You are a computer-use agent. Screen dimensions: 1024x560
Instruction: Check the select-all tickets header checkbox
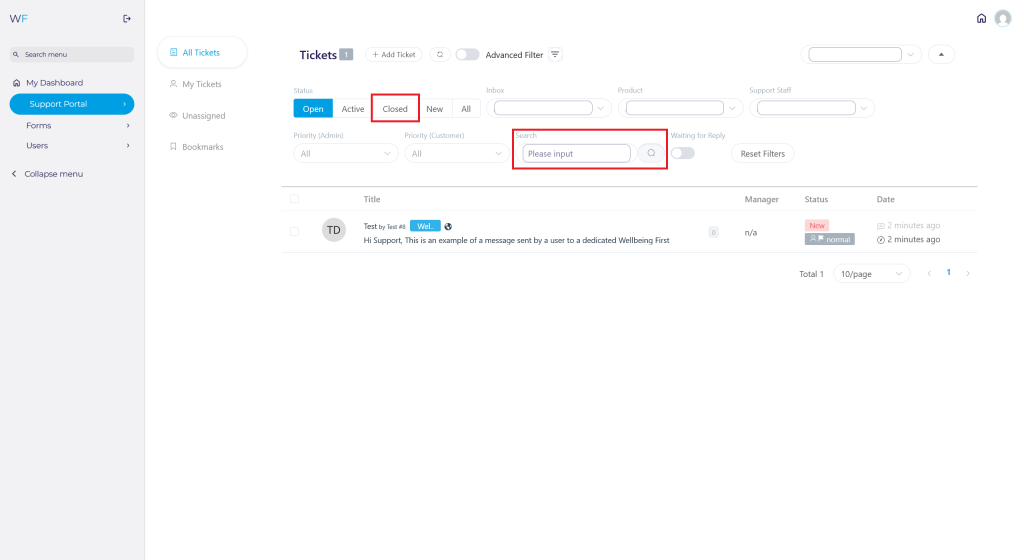[x=294, y=199]
